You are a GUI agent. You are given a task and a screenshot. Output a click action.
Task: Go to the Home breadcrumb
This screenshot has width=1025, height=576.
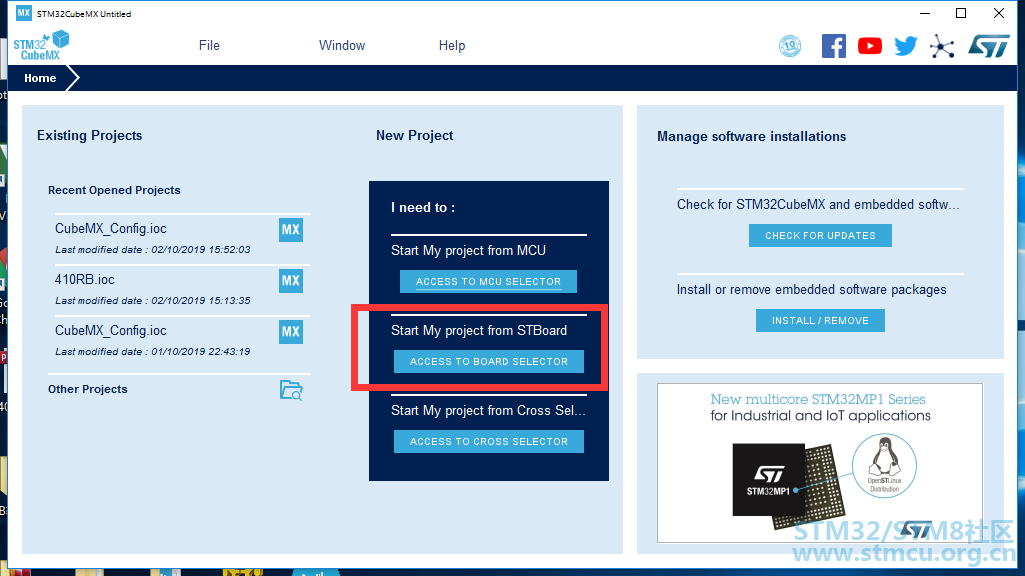[x=40, y=78]
